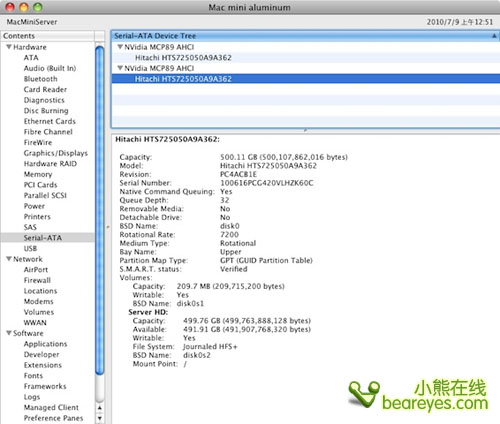The image size is (500, 424).
Task: Select FireWire in the sidebar
Action: click(38, 143)
